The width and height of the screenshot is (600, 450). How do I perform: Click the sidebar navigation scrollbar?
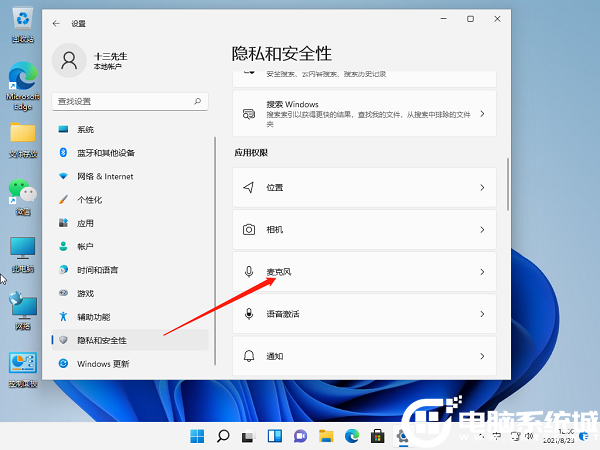pos(215,251)
